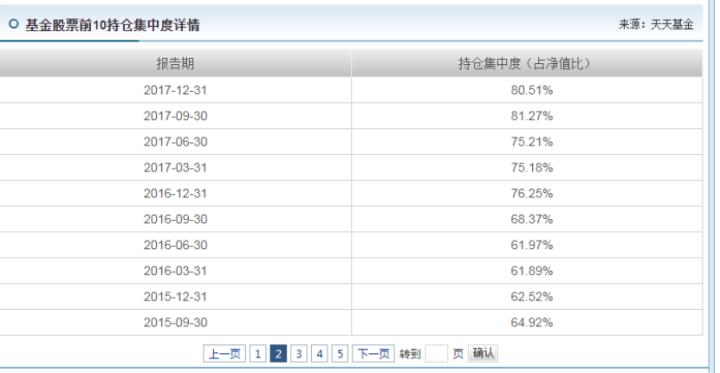Image resolution: width=720 pixels, height=373 pixels.
Task: Click the bullet icon beside the section title
Action: [x=14, y=24]
